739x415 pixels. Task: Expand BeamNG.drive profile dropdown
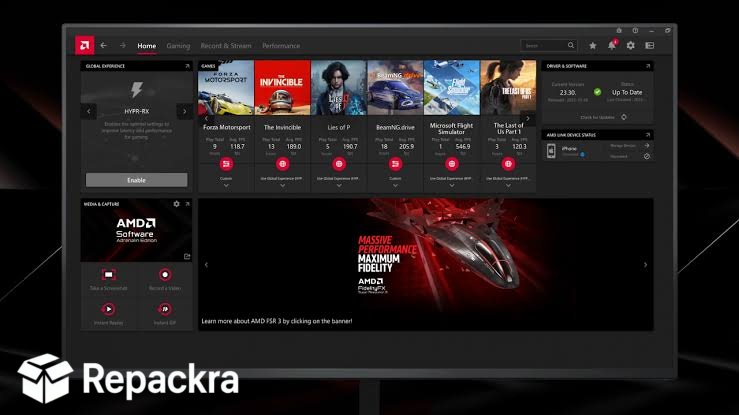click(395, 186)
